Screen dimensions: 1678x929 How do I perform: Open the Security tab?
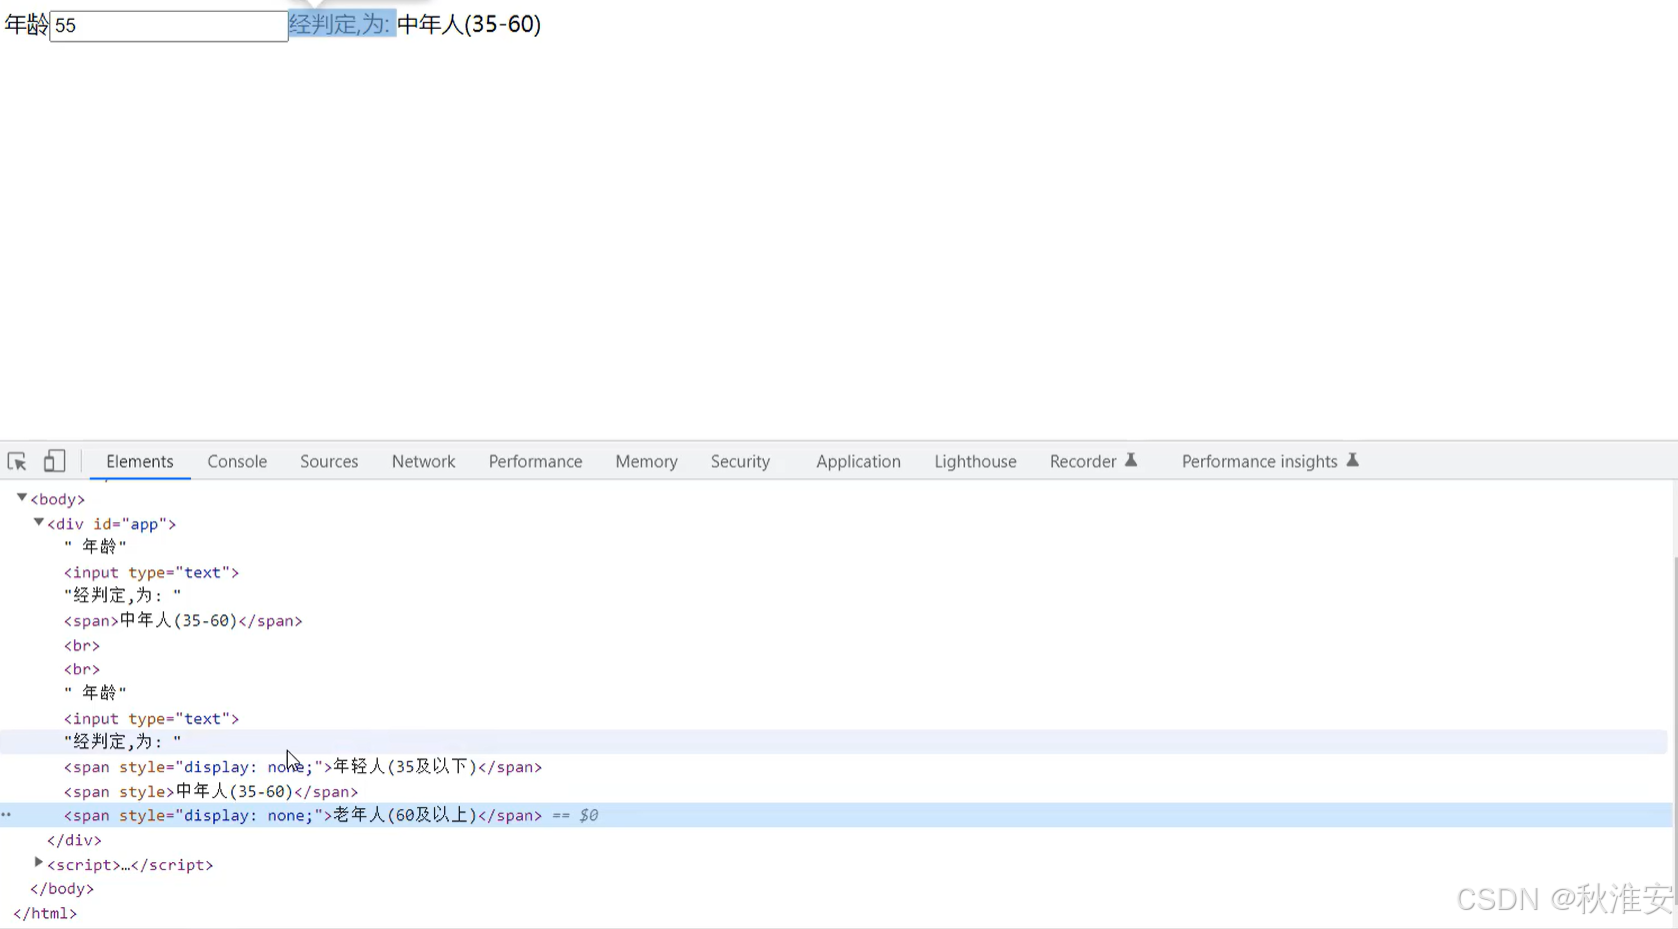(740, 461)
